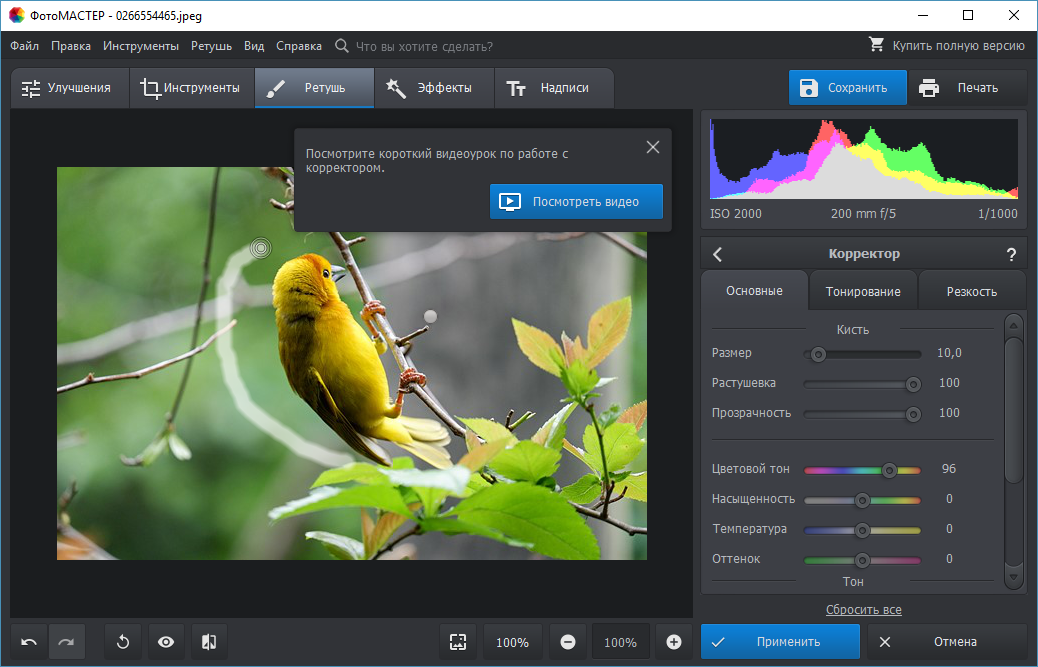Open the Эффекты tab
The width and height of the screenshot is (1038, 667).
click(x=434, y=88)
